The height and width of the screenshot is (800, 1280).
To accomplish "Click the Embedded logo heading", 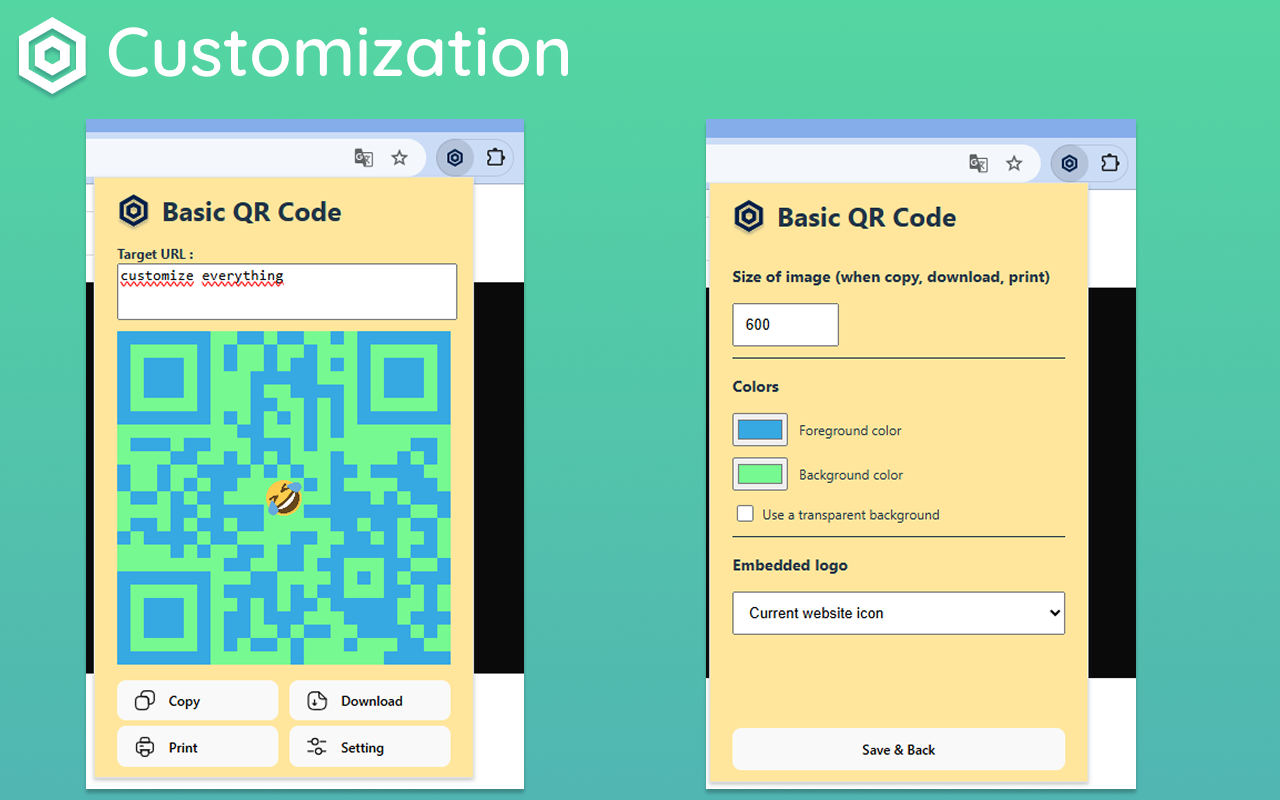I will coord(790,565).
